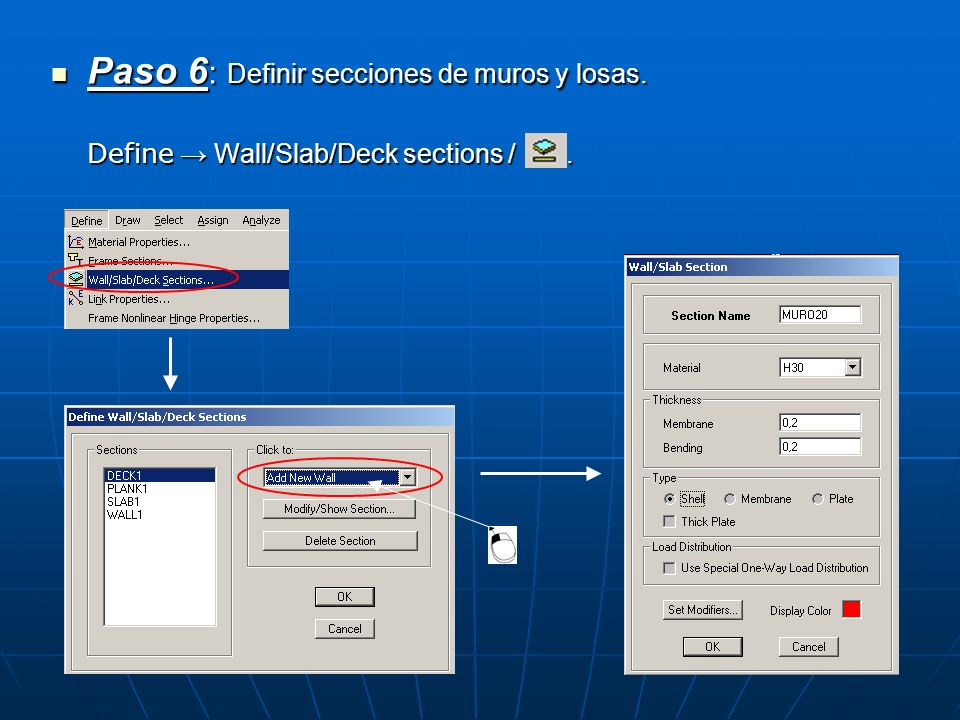The width and height of the screenshot is (960, 720).
Task: Open the Select menu
Action: pyautogui.click(x=168, y=220)
